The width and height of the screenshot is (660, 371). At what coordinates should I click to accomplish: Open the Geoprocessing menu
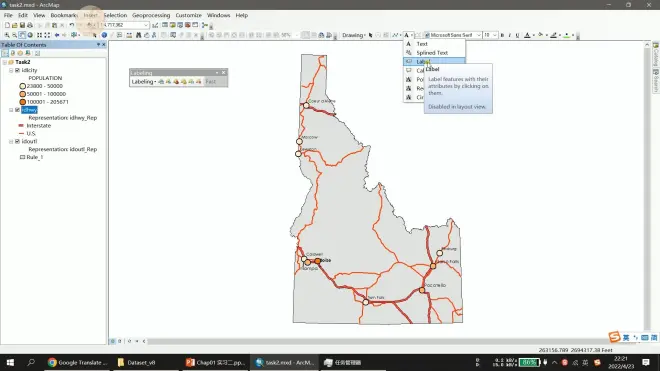coord(151,15)
